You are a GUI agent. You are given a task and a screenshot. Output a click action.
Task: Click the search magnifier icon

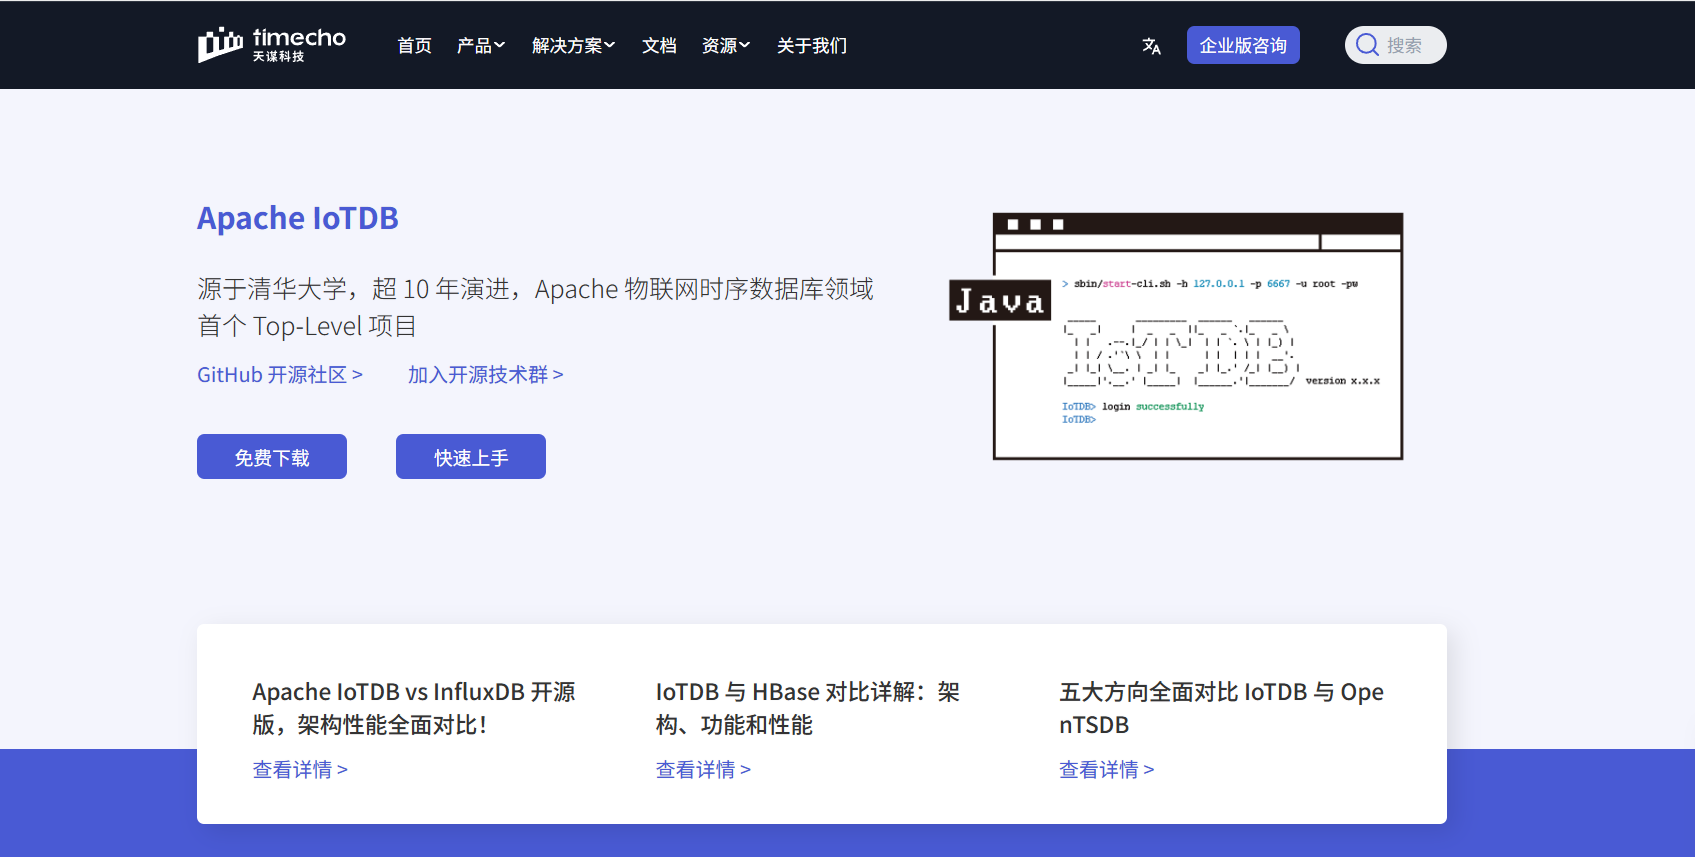click(x=1367, y=45)
